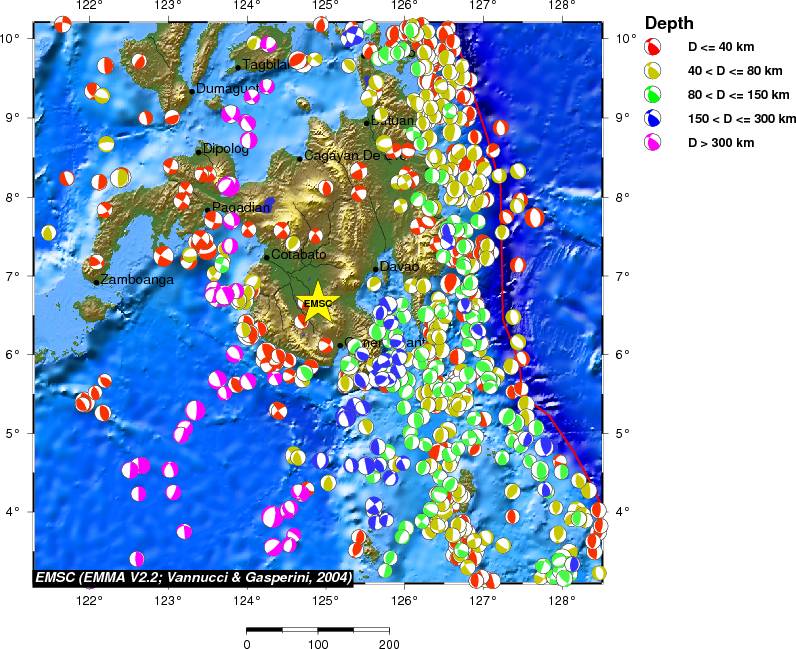Viewport: 796px width, 649px height.
Task: Click the Cagayan De Oro city label
Action: (355, 156)
